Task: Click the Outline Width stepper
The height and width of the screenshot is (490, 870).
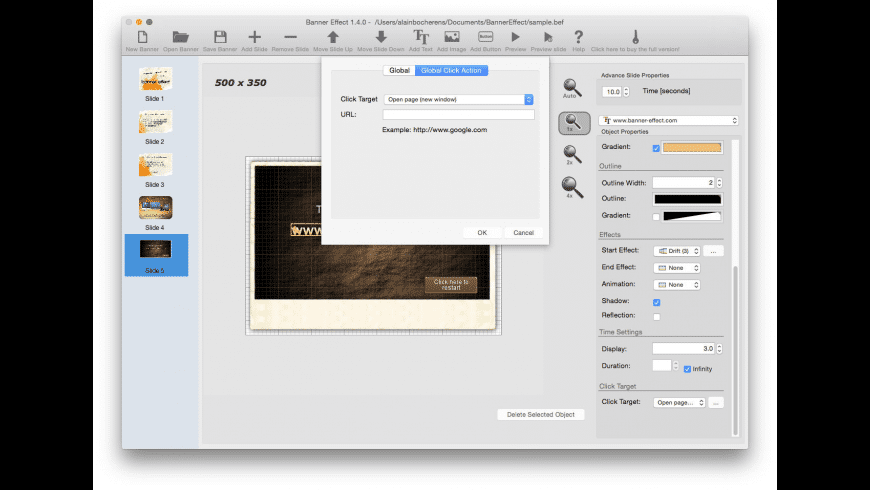Action: [x=720, y=183]
